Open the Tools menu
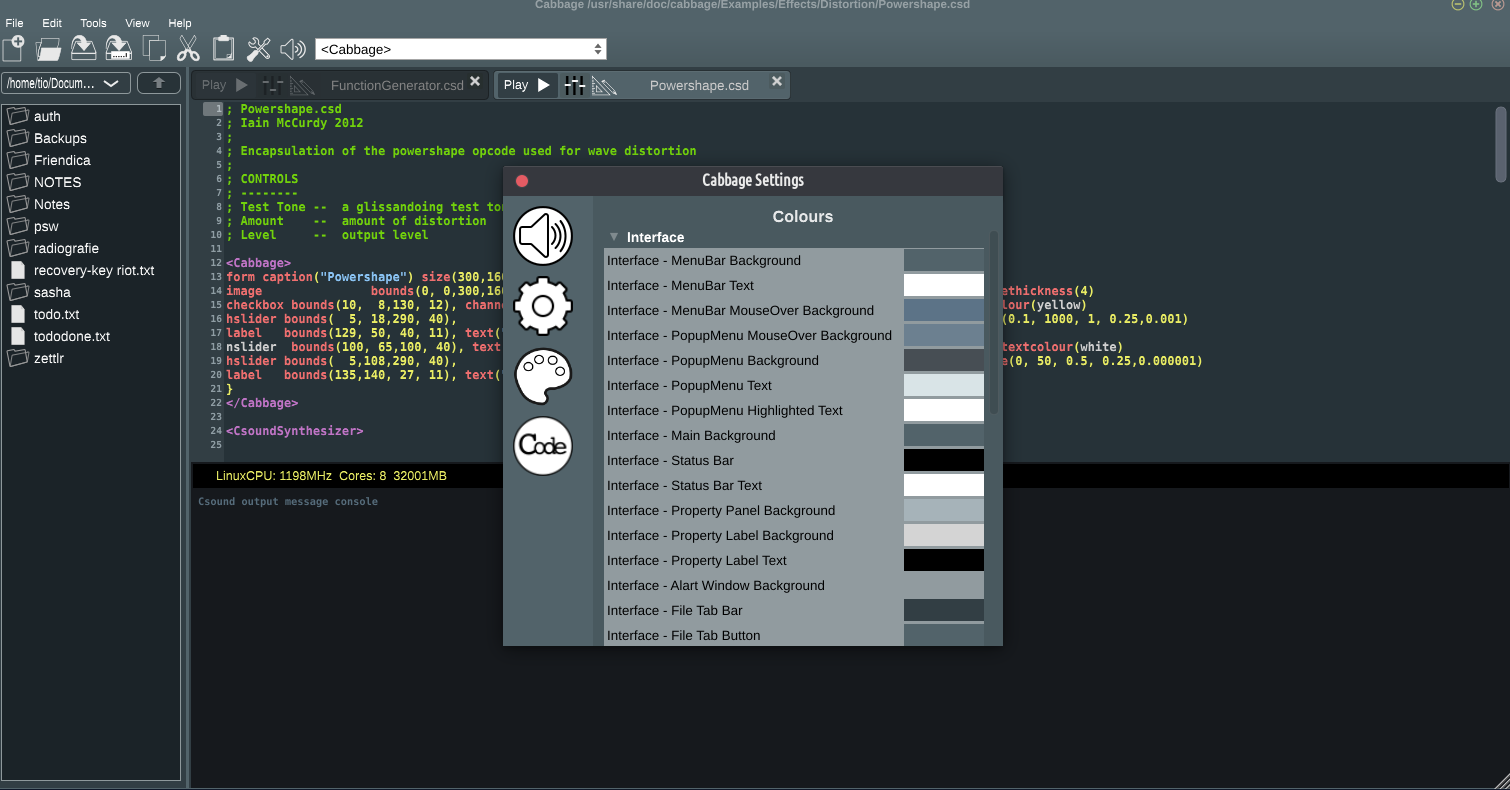1510x790 pixels. pyautogui.click(x=93, y=23)
